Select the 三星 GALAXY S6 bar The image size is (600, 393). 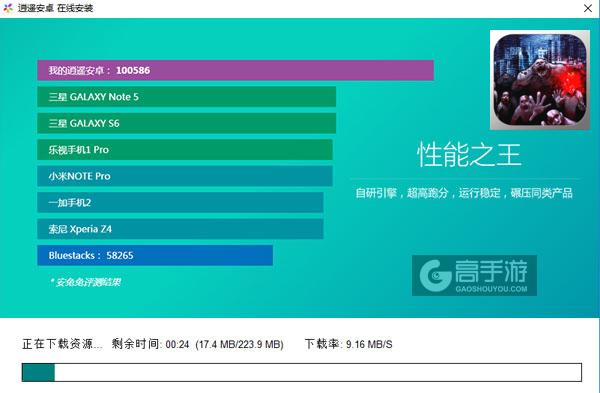coord(187,123)
